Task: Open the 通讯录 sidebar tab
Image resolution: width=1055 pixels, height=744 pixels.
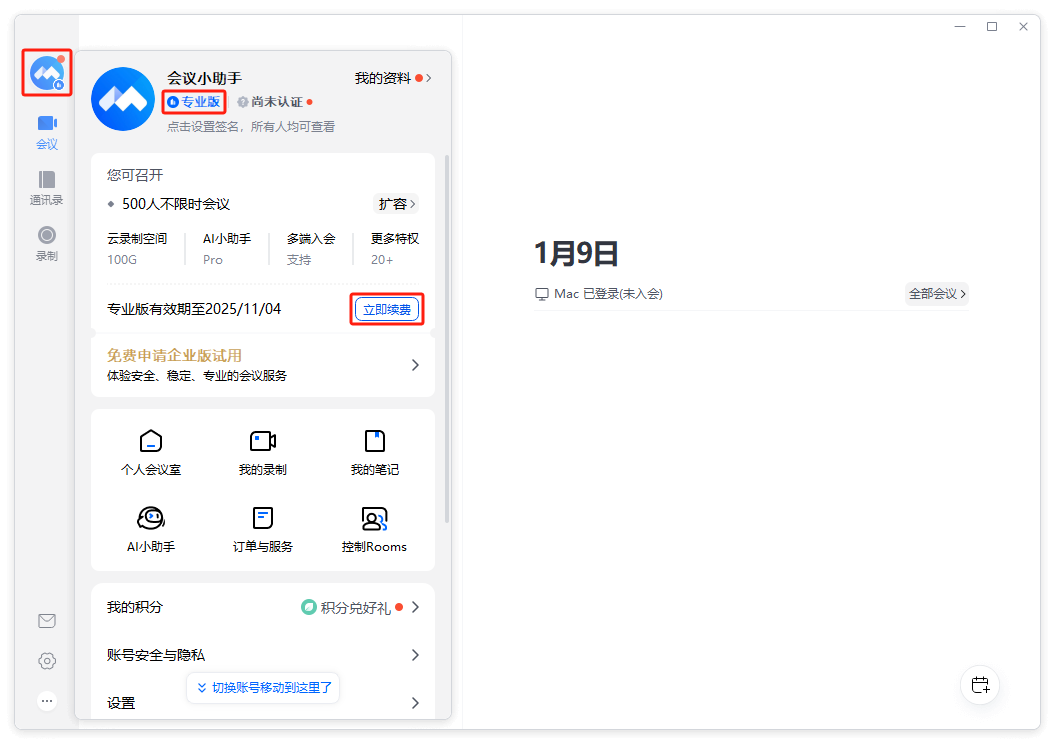Action: pyautogui.click(x=46, y=188)
